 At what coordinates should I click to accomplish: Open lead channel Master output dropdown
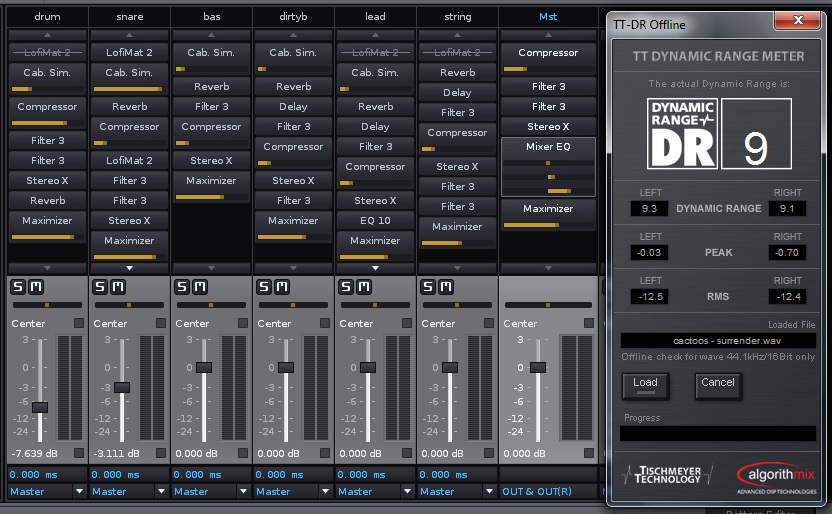[x=408, y=491]
